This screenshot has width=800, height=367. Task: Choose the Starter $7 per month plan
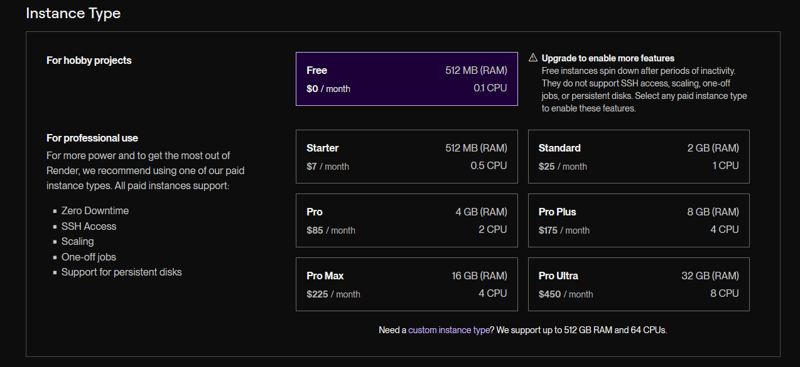(407, 157)
